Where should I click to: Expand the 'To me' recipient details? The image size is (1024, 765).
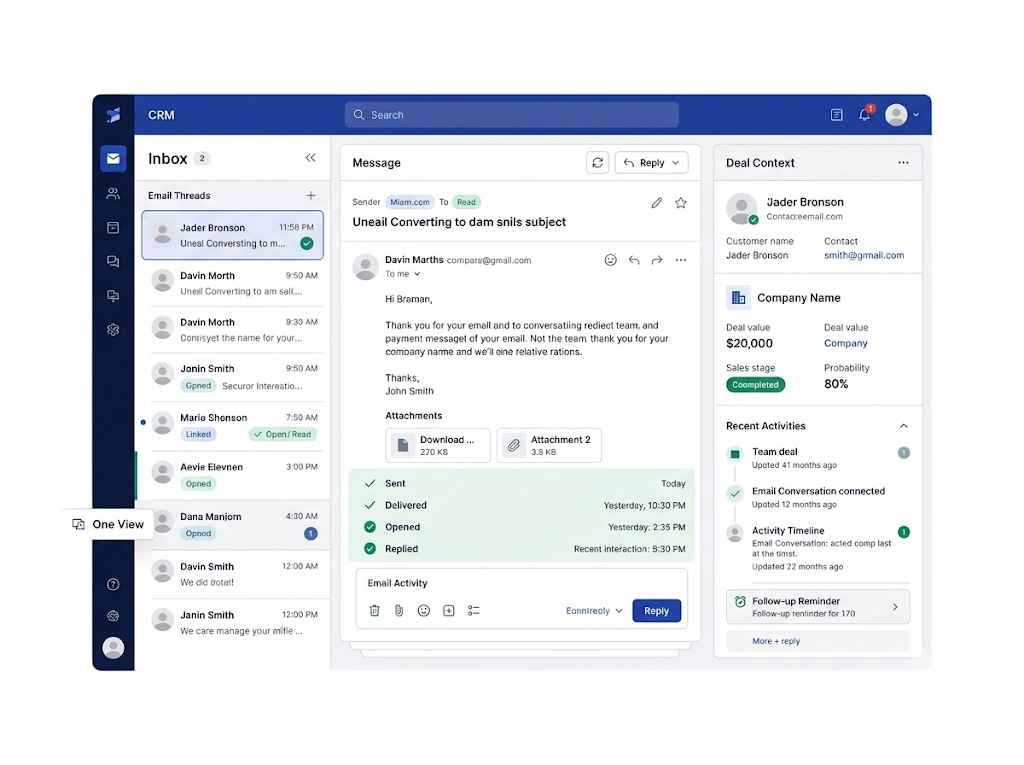pos(402,274)
